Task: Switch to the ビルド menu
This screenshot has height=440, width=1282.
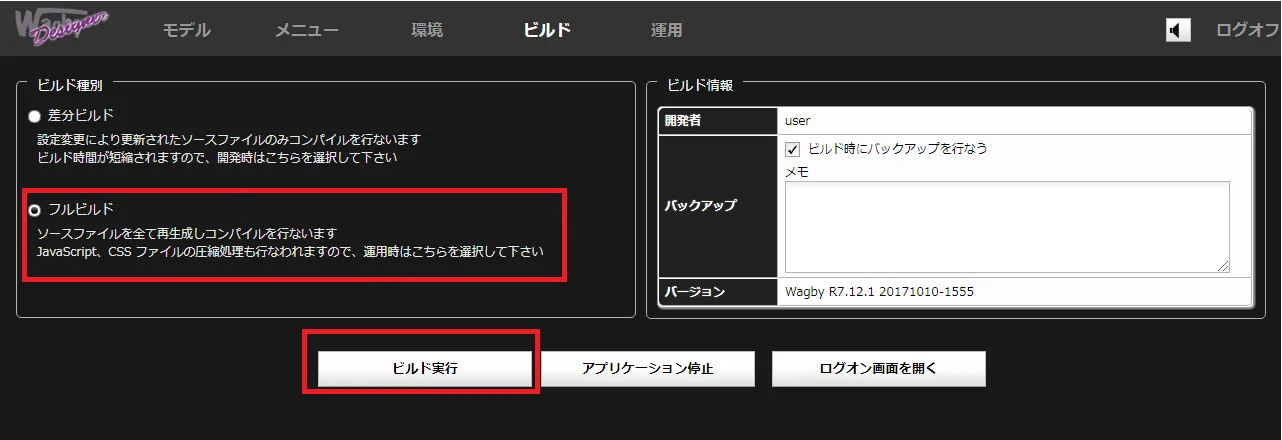Action: tap(547, 30)
